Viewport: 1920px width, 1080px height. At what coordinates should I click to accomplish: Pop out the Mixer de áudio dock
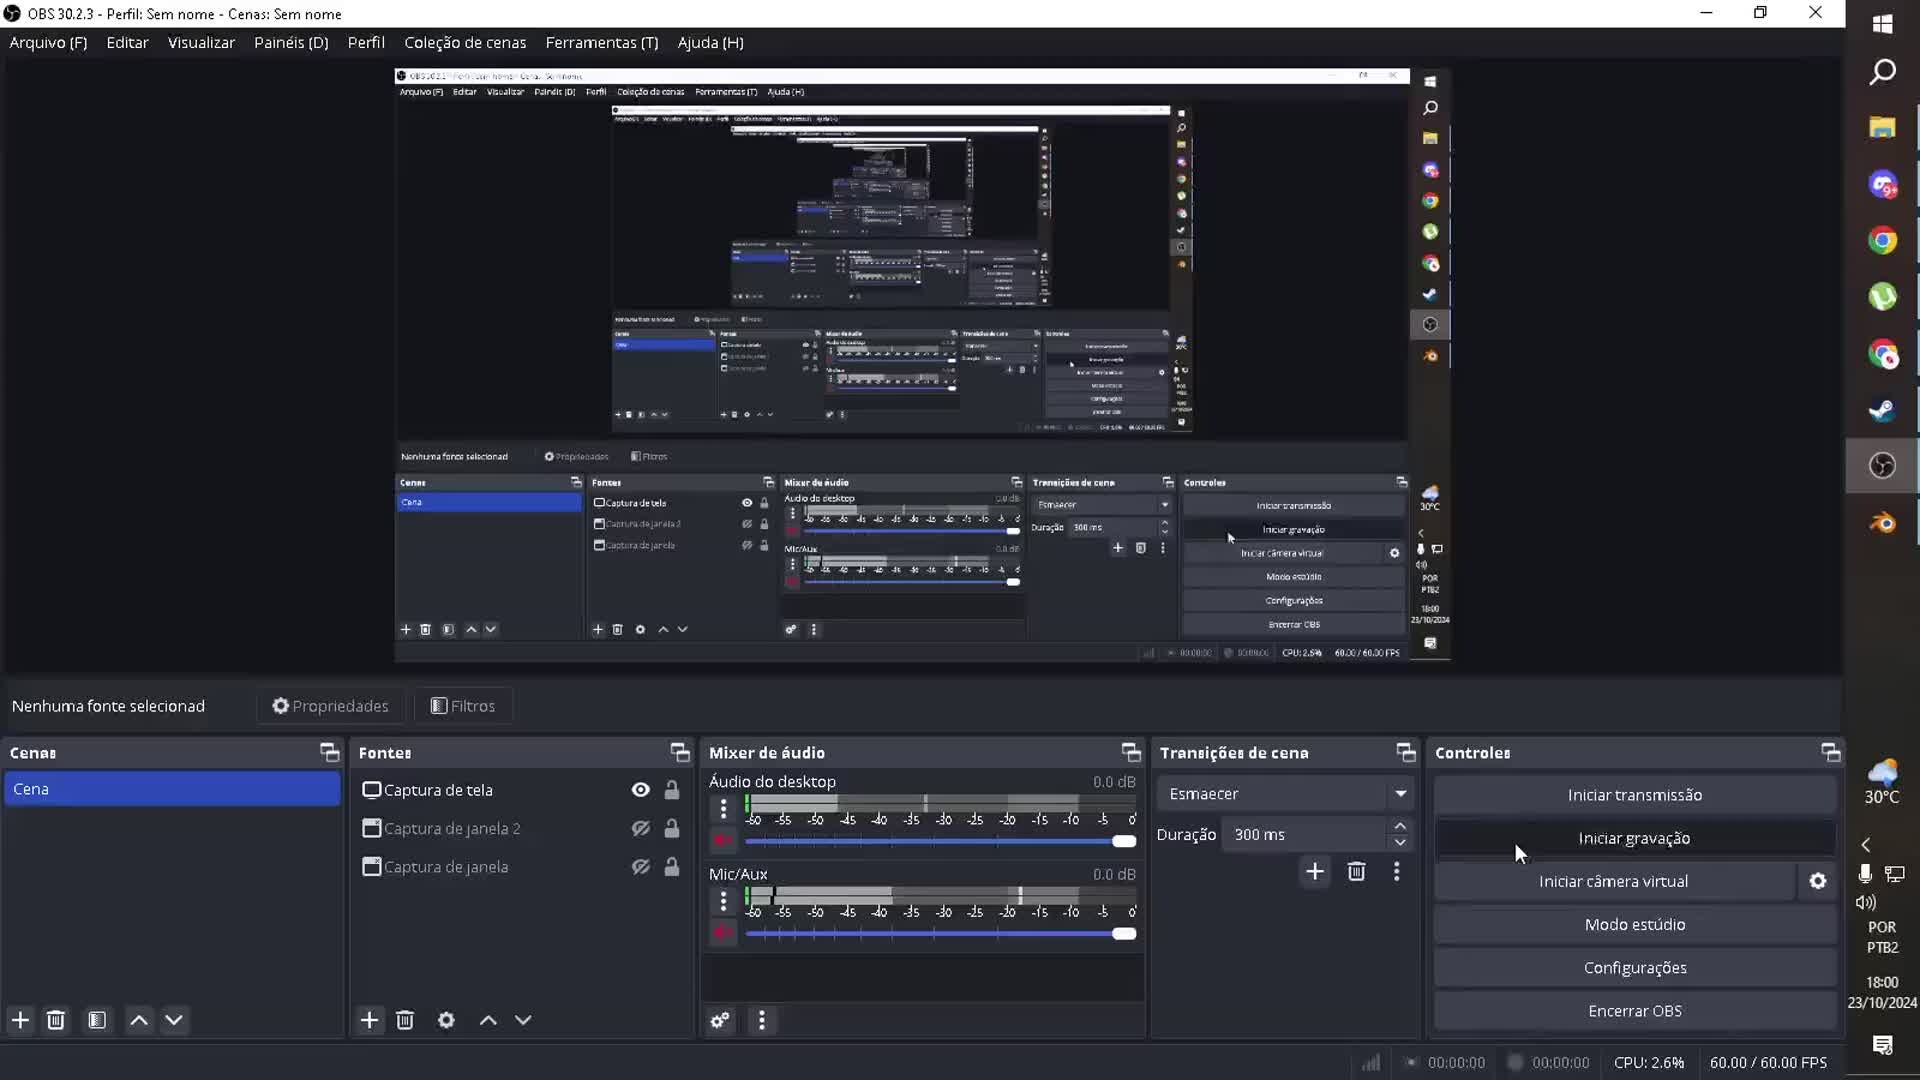click(1130, 752)
